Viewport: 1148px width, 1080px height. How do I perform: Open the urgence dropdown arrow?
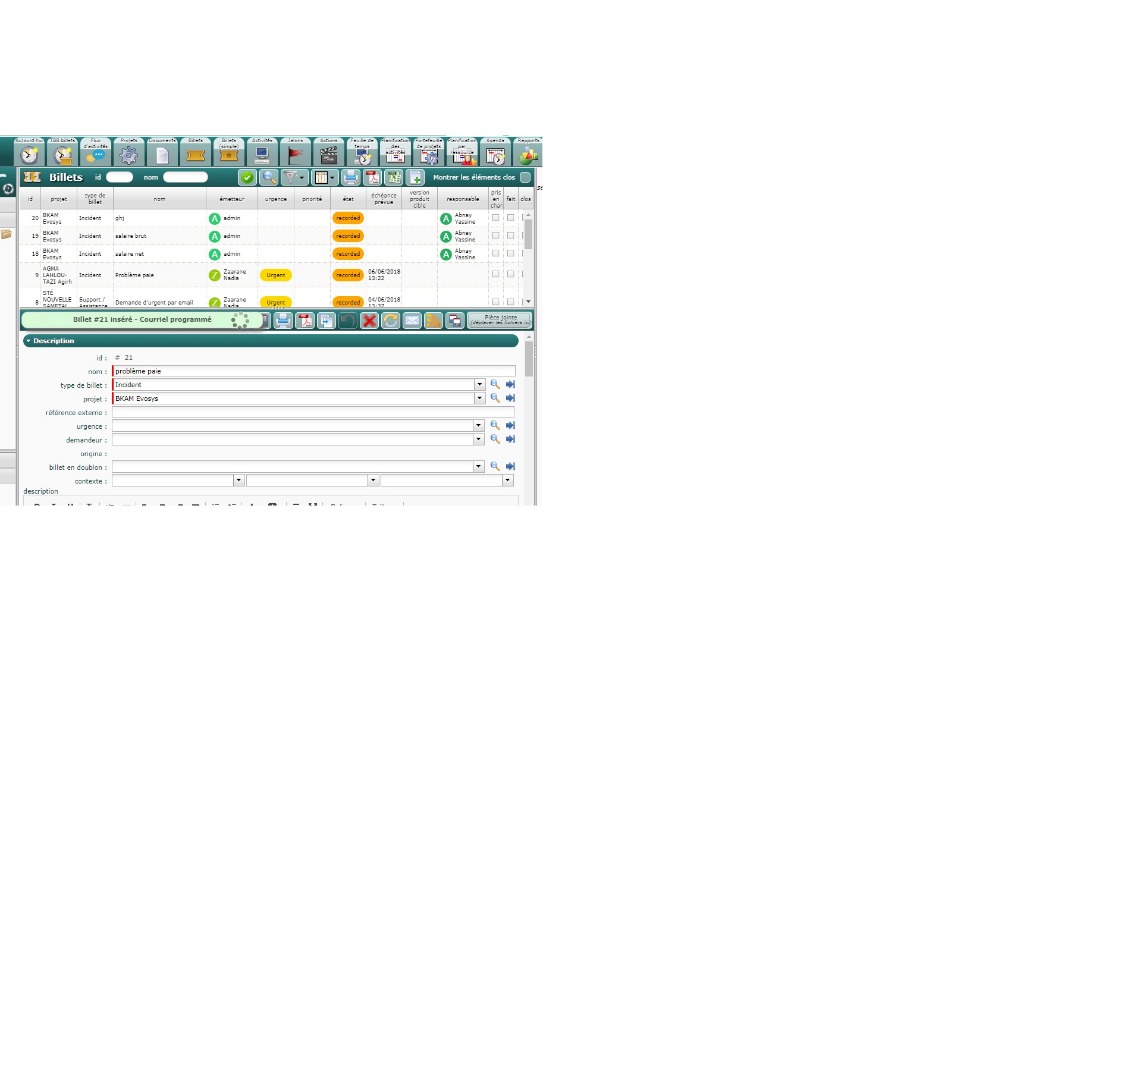tap(479, 425)
